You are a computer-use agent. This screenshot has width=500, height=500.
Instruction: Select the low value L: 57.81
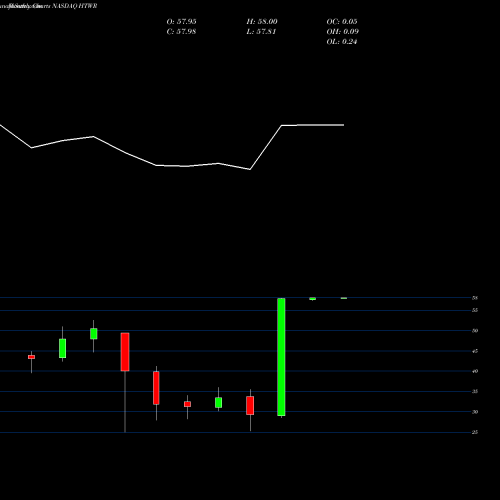click(x=261, y=31)
